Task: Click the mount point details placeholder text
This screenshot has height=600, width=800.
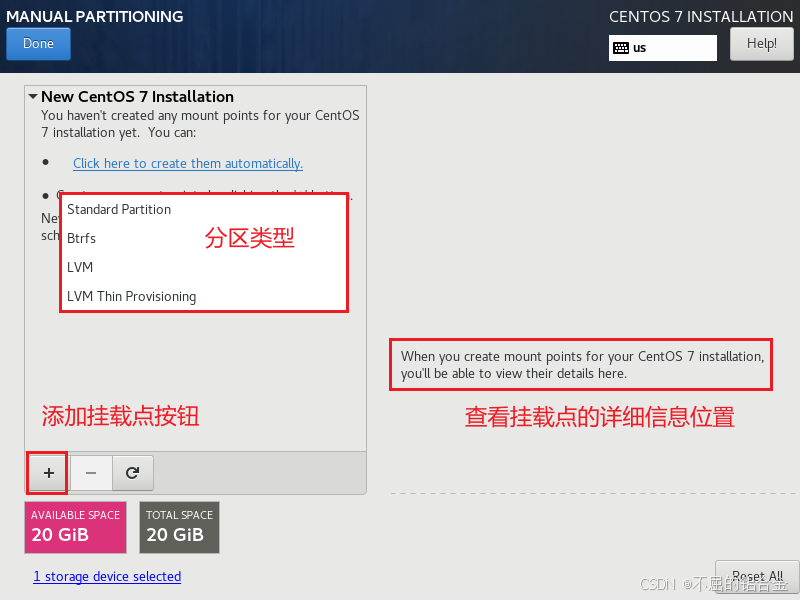Action: 582,365
